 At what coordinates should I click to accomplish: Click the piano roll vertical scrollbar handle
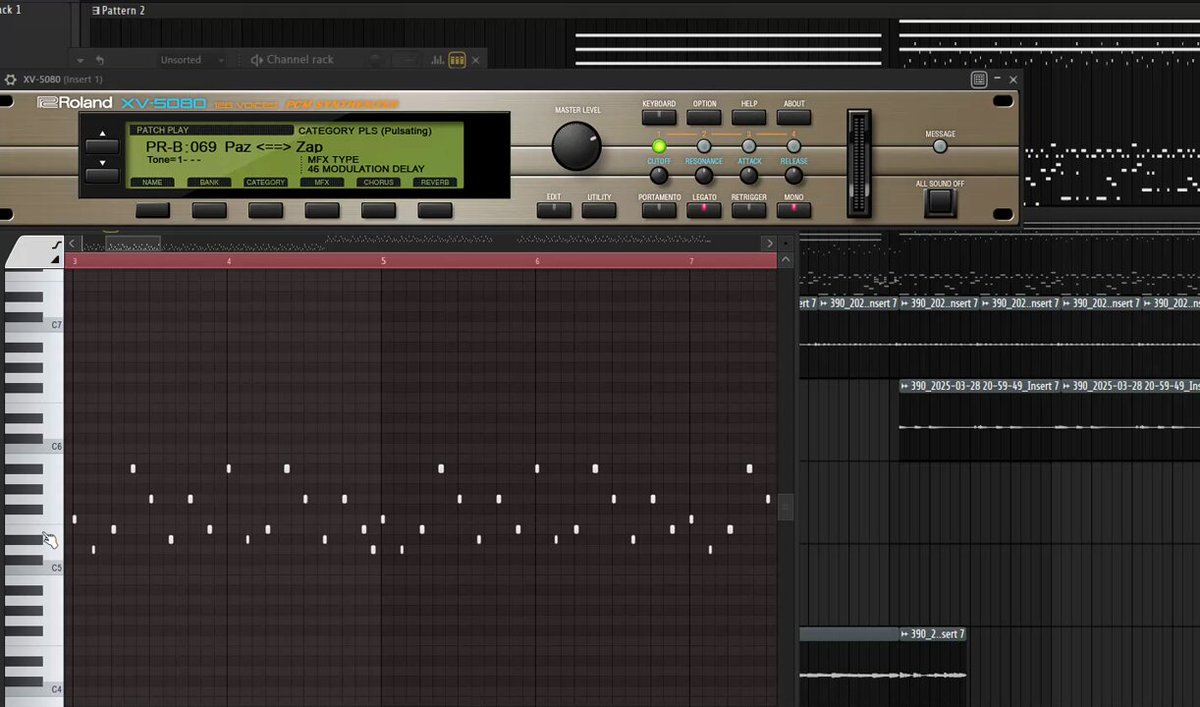[x=786, y=508]
